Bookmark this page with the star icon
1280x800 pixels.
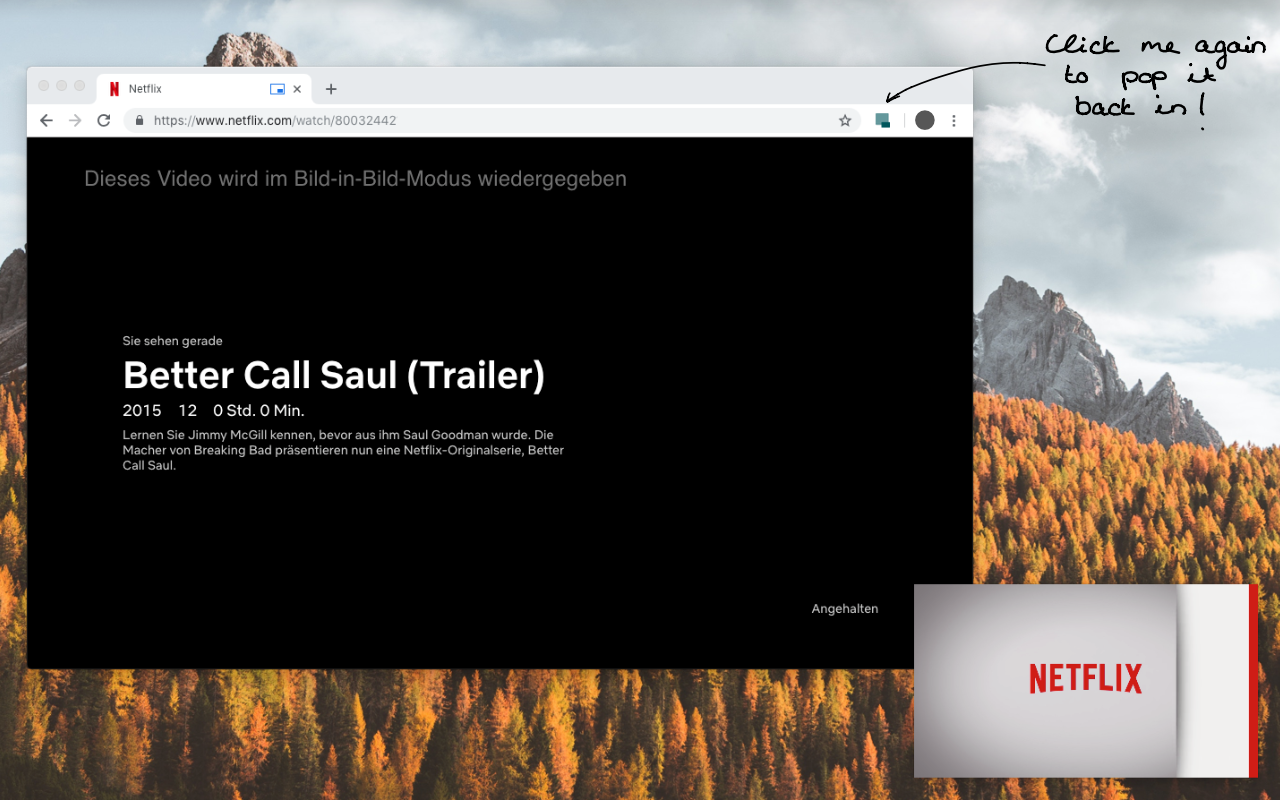(x=845, y=120)
